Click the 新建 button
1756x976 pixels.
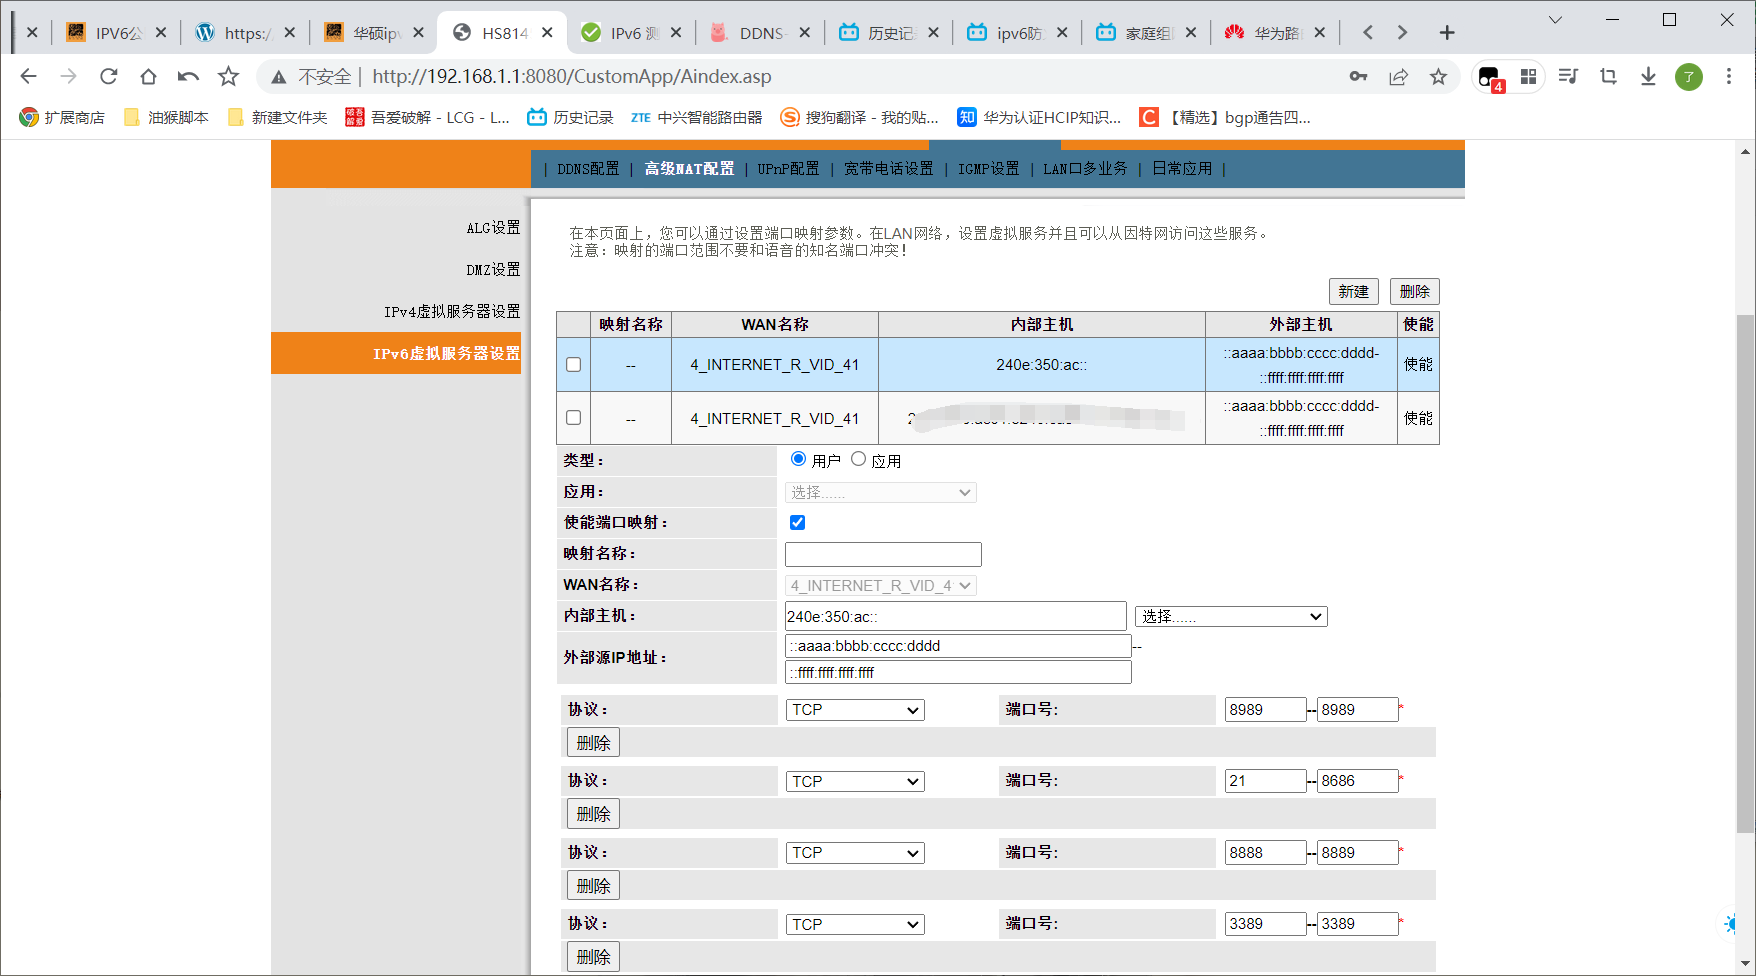1354,291
